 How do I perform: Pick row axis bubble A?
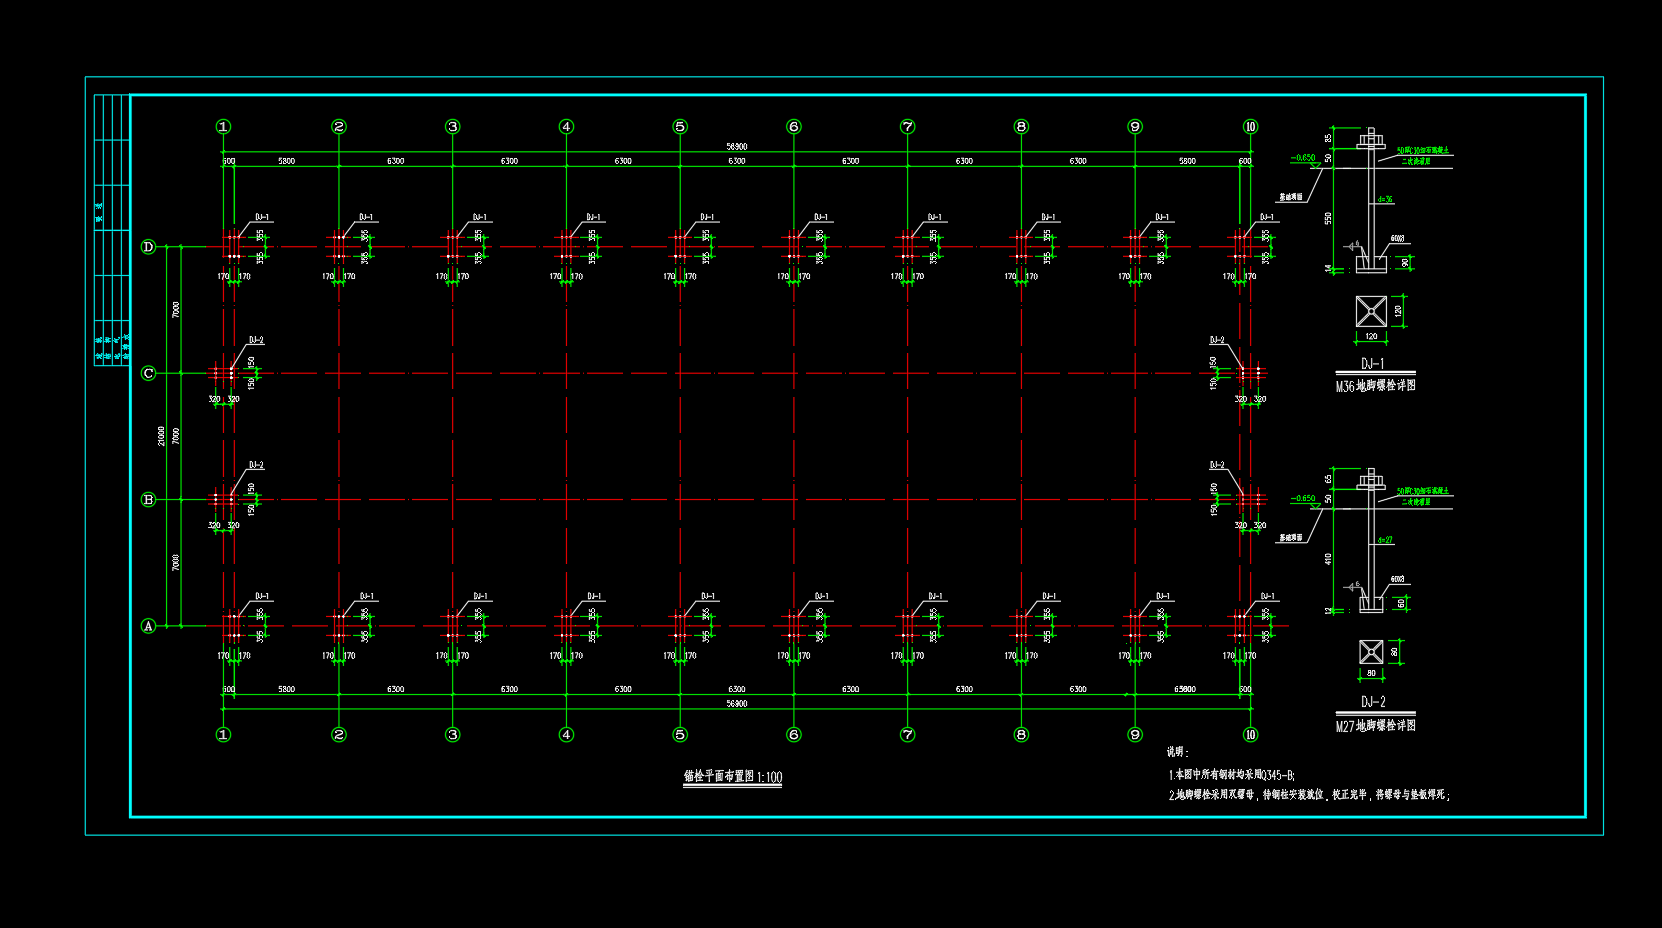pos(149,626)
